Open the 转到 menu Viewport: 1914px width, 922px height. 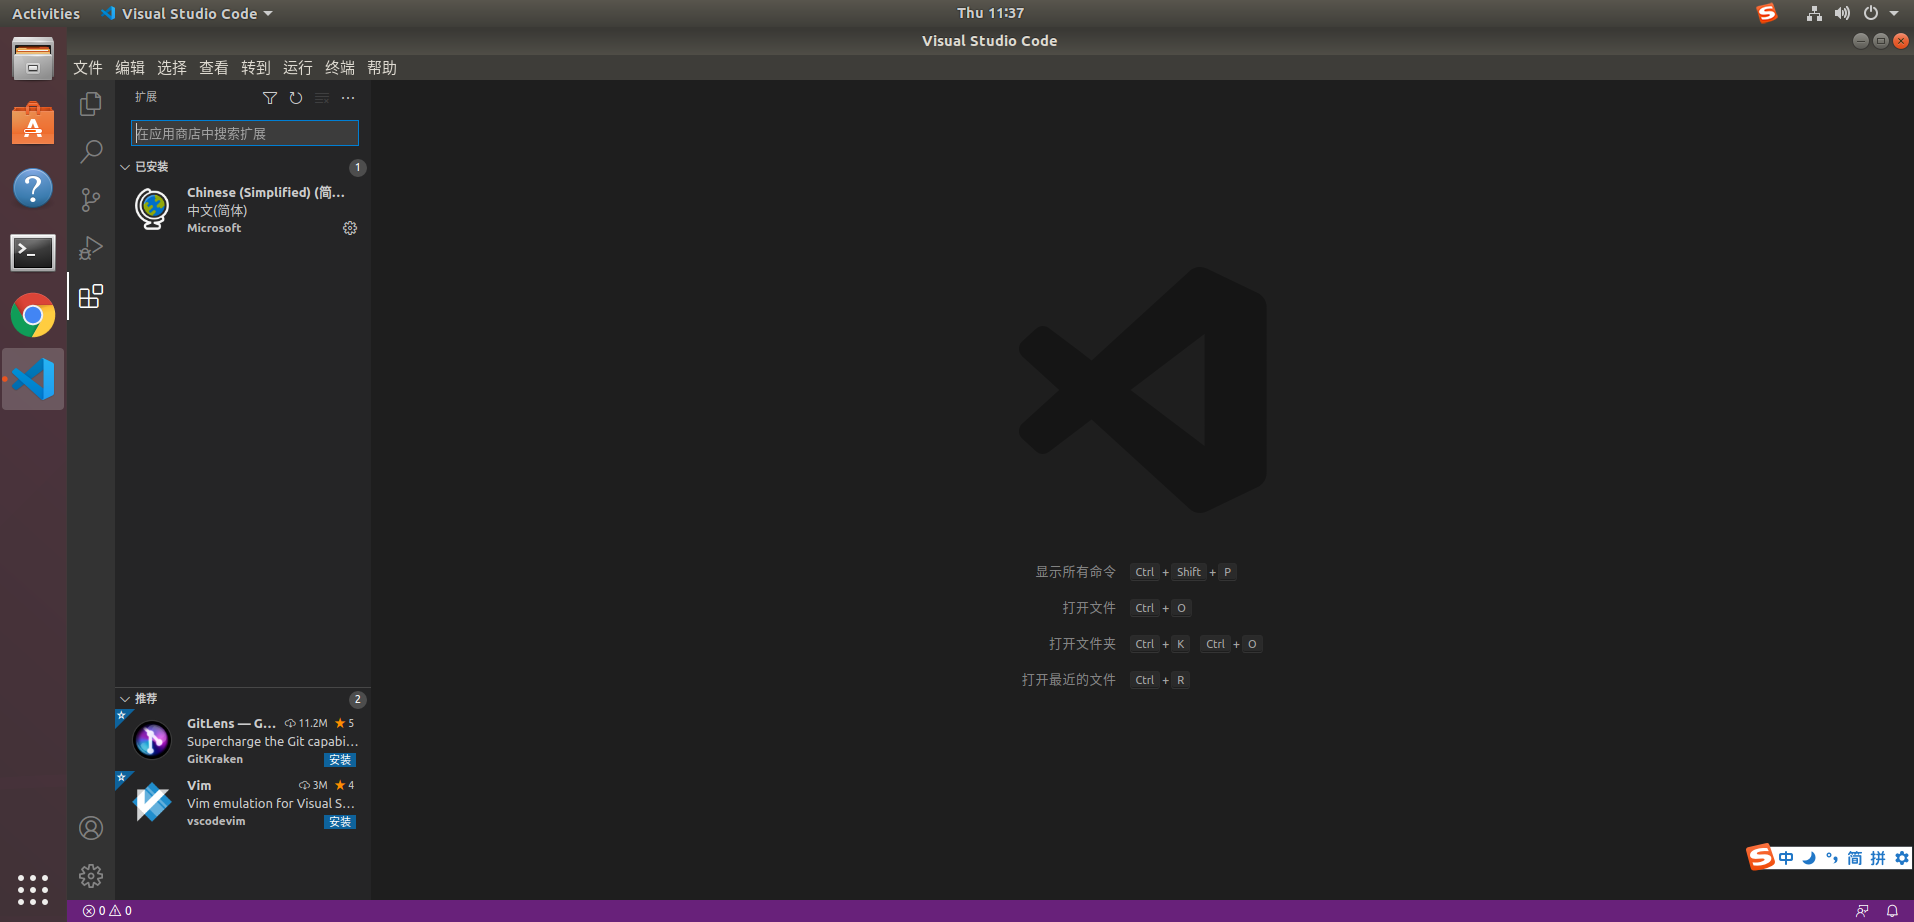(x=256, y=67)
